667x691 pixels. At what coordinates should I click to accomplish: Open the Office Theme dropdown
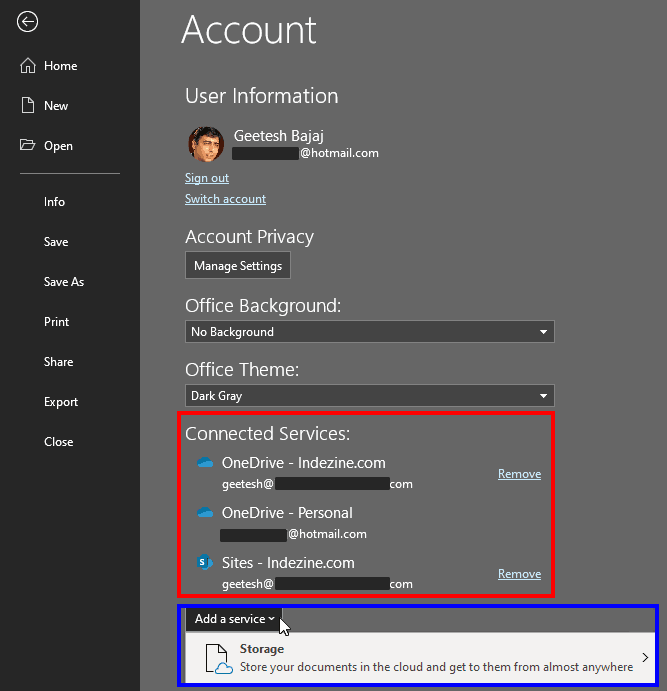click(x=370, y=396)
